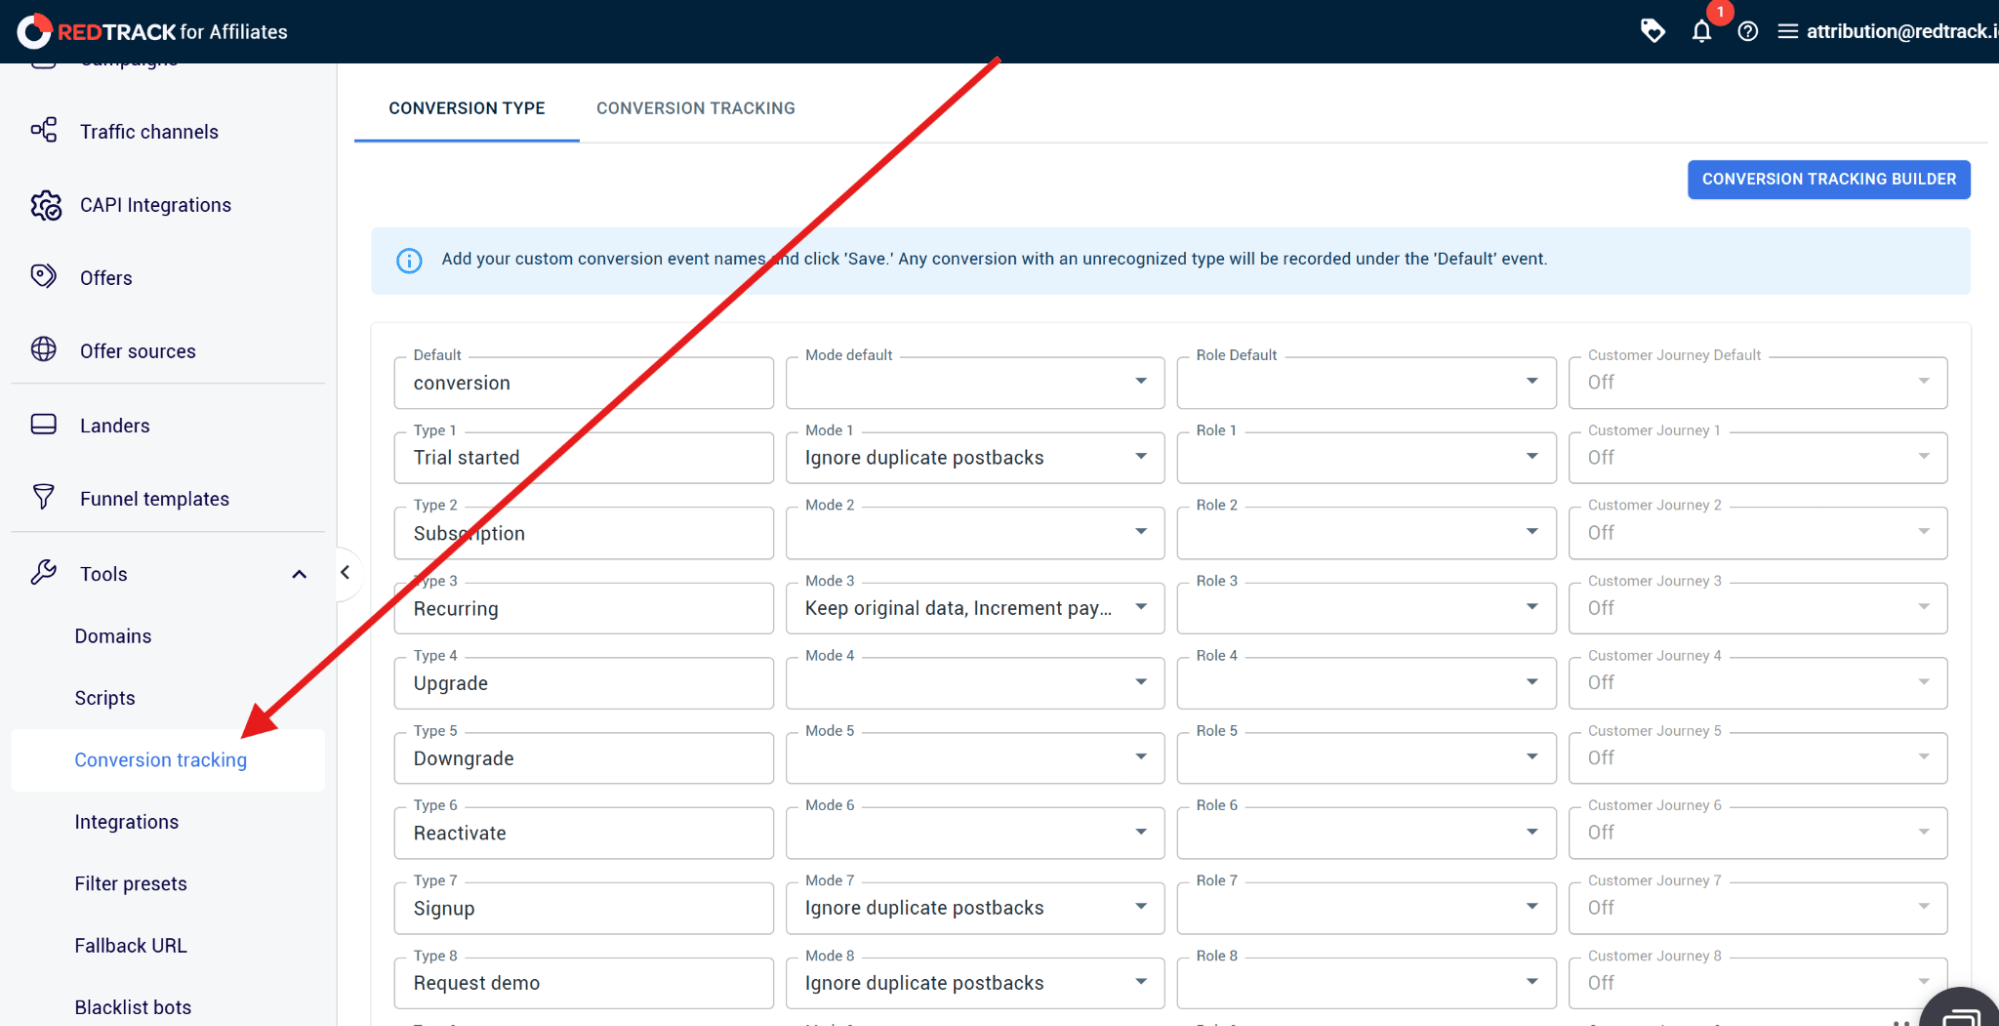This screenshot has height=1026, width=1999.
Task: Open Filter presets in sidebar
Action: point(131,884)
